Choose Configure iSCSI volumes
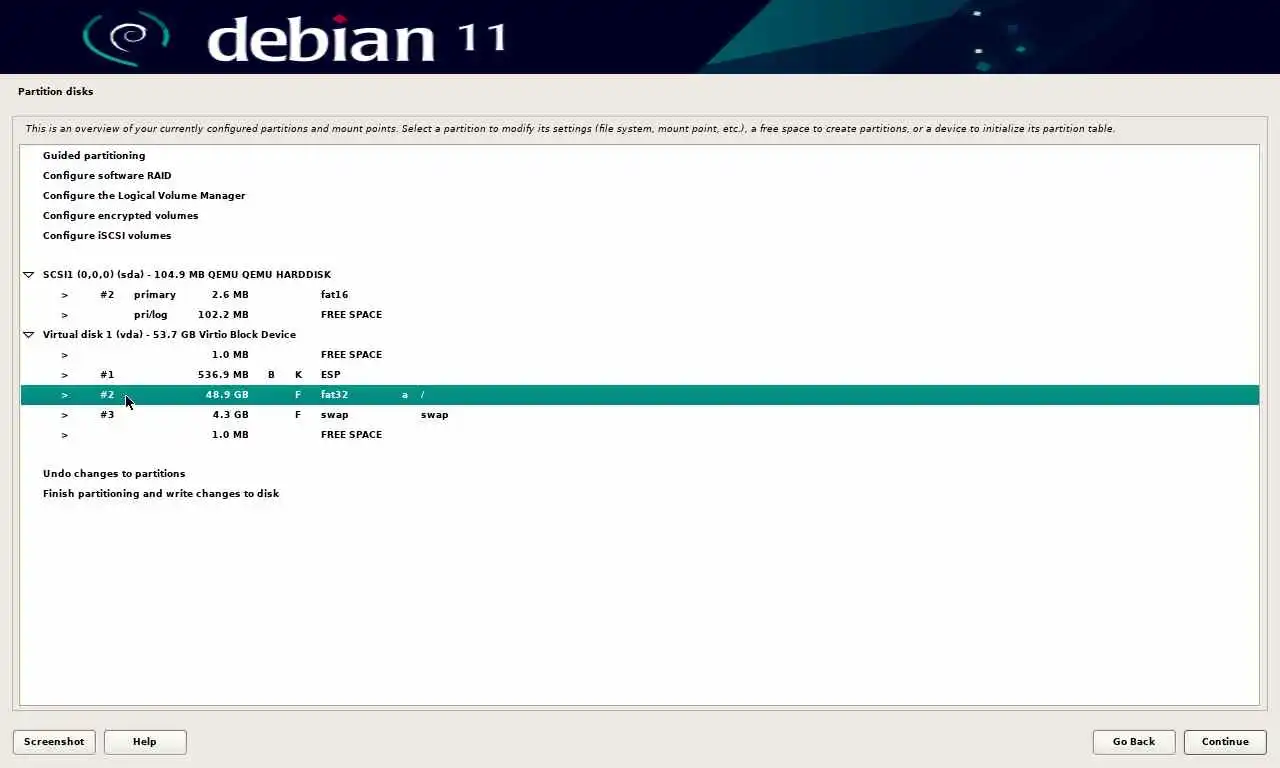The height and width of the screenshot is (768, 1280). pyautogui.click(x=640, y=235)
